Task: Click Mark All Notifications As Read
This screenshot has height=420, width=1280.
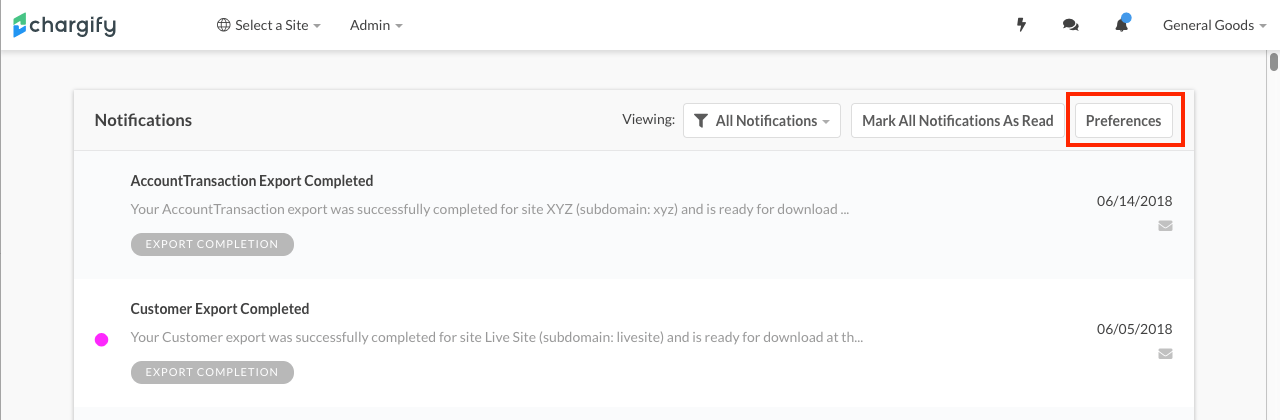Action: click(x=957, y=121)
